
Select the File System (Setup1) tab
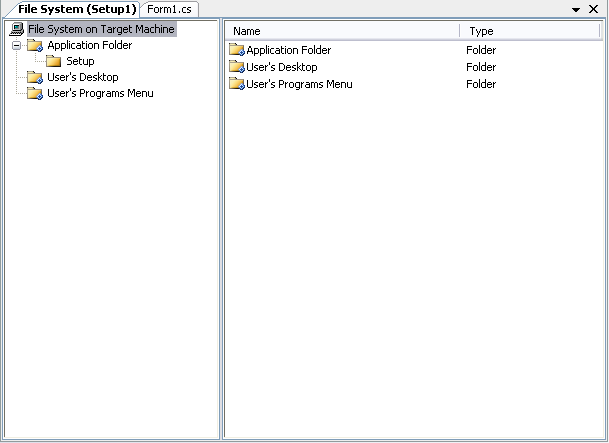[77, 9]
